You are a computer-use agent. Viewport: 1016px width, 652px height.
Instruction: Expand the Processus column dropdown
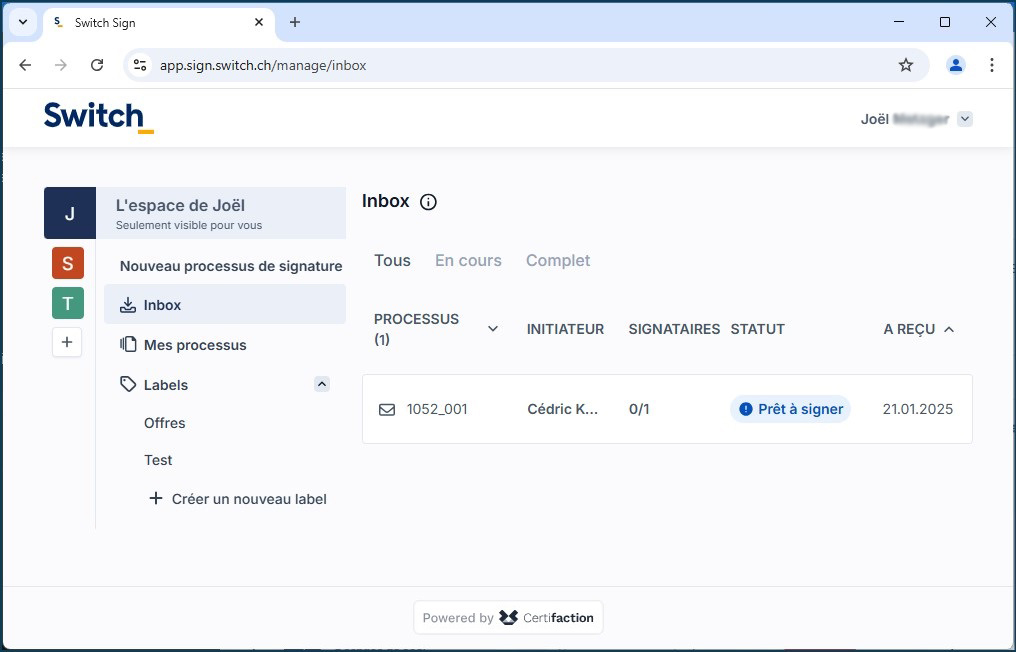[492, 329]
